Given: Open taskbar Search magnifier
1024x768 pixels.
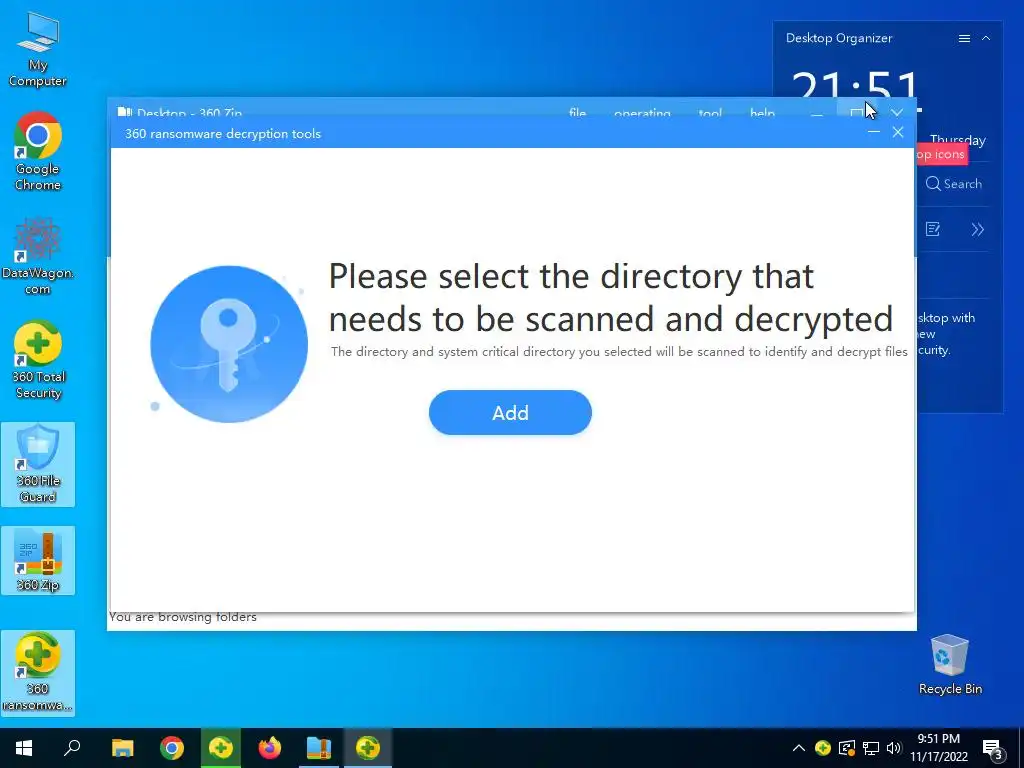Looking at the screenshot, I should tap(72, 748).
